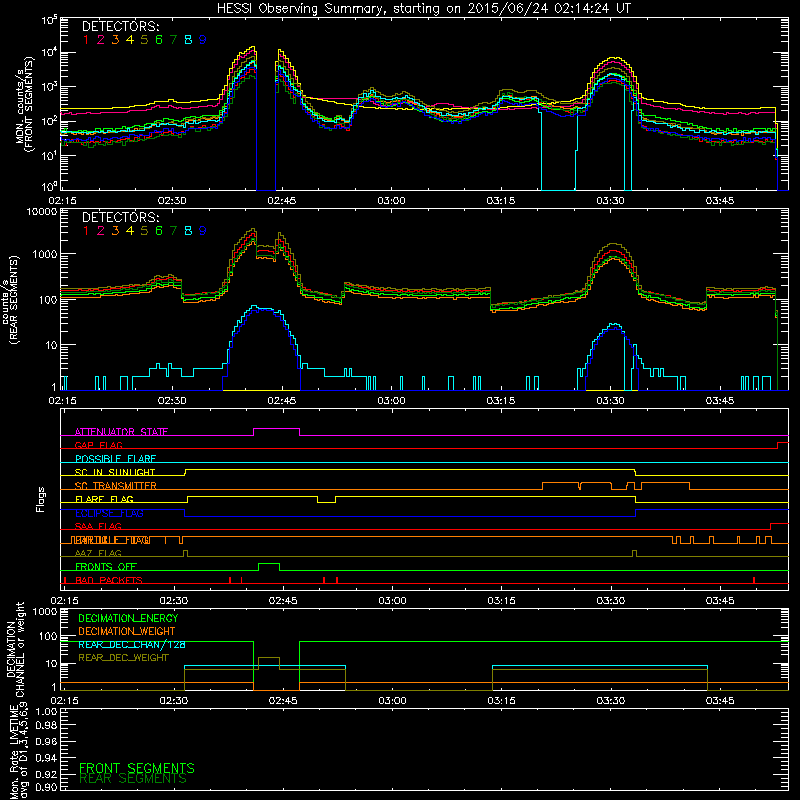The image size is (800, 800).
Task: Click the DETECTORS: legend heading in the front segments plot
Action: (x=121, y=26)
